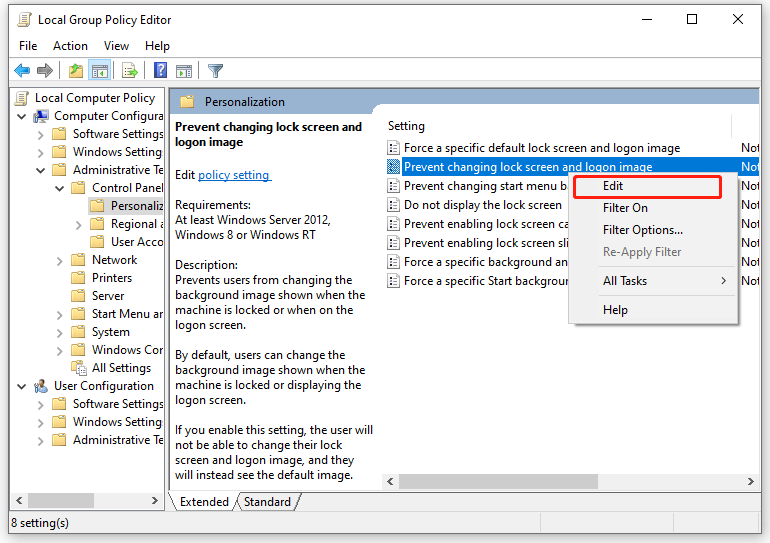Click icon beside Do not display the lock screen
The height and width of the screenshot is (543, 770).
point(393,205)
